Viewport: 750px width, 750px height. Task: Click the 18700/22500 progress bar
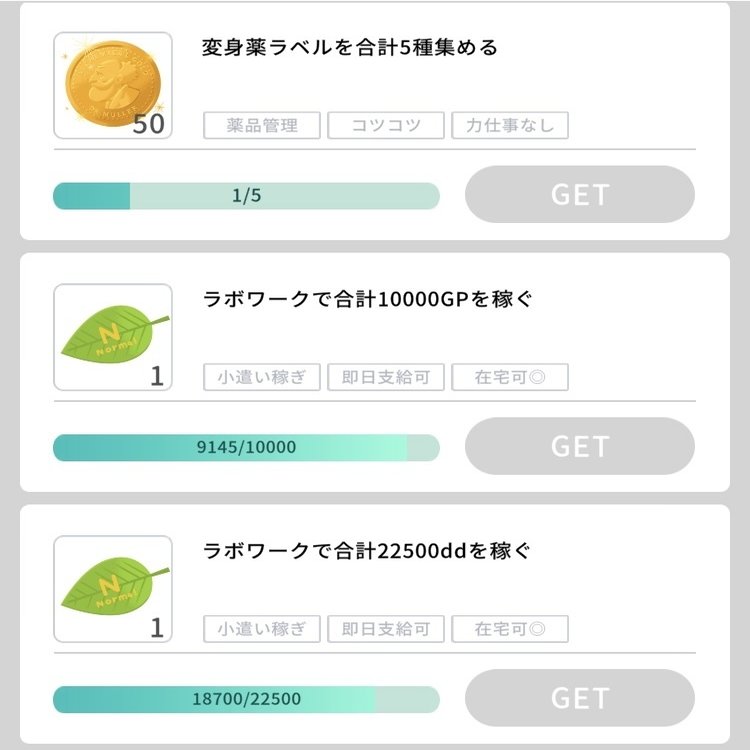point(246,700)
